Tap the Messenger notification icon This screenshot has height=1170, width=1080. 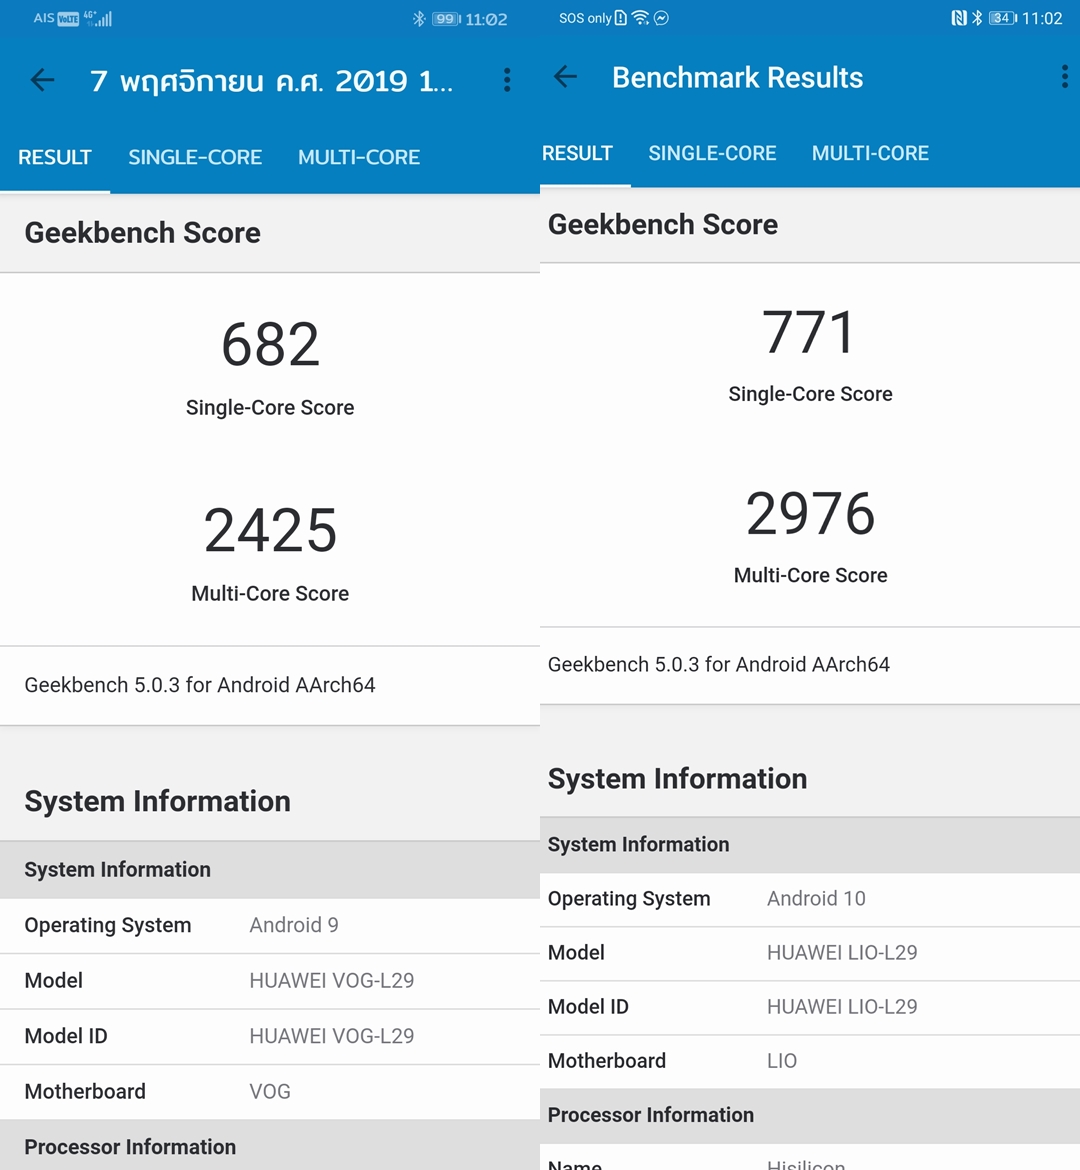pos(661,18)
